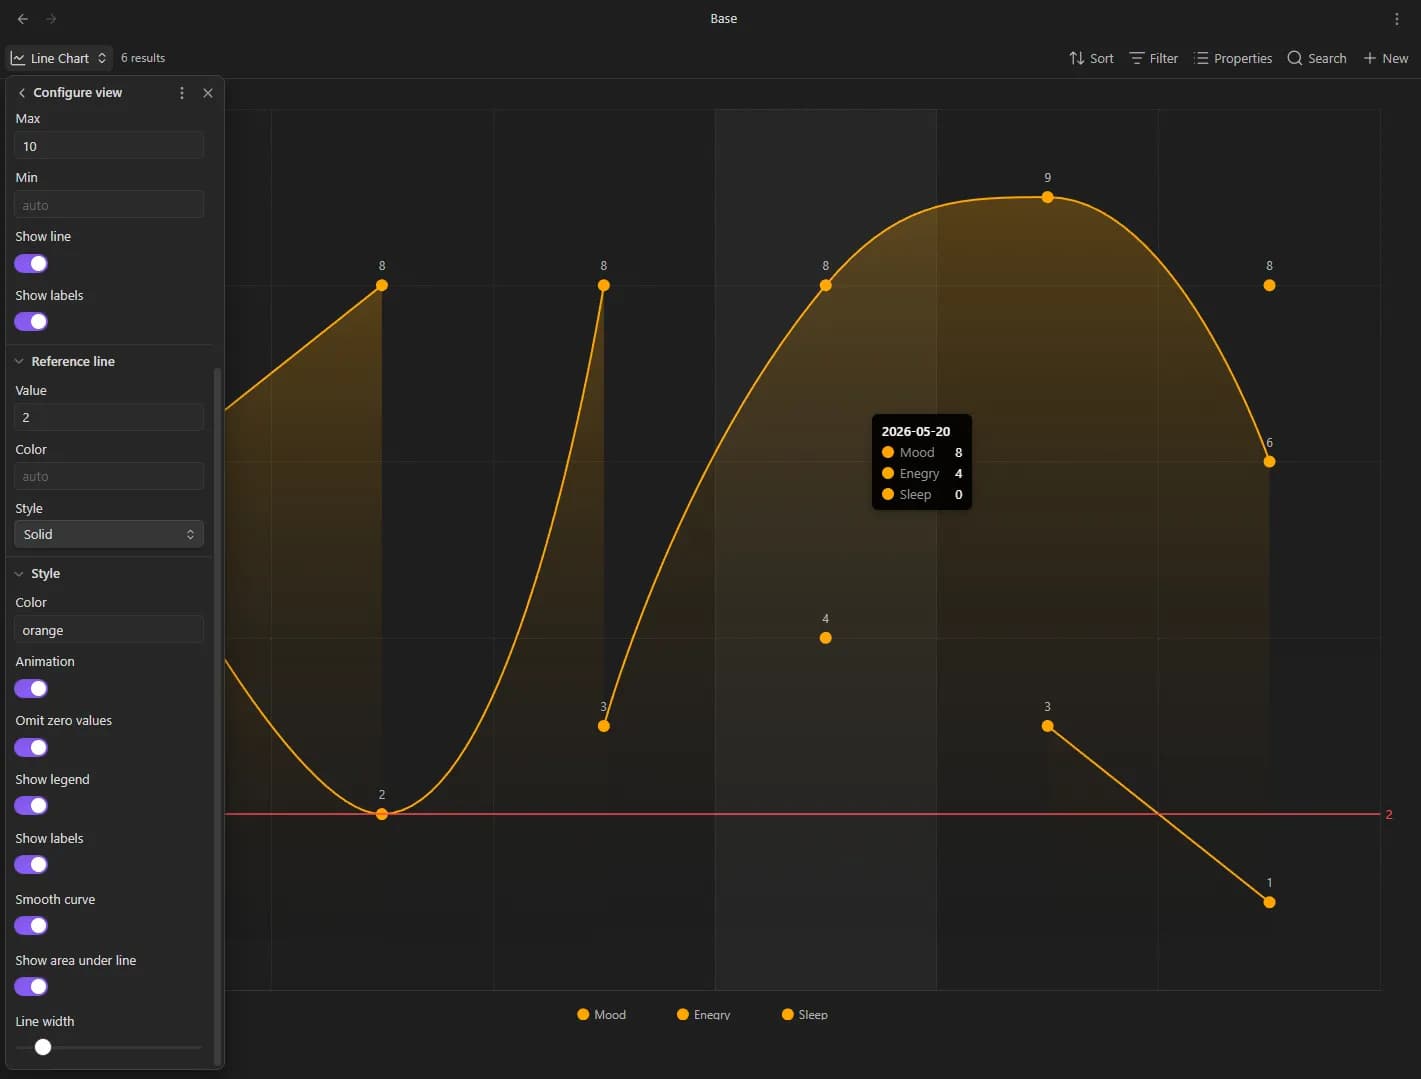Close the Configure view panel
Viewport: 1421px width, 1079px height.
(208, 93)
